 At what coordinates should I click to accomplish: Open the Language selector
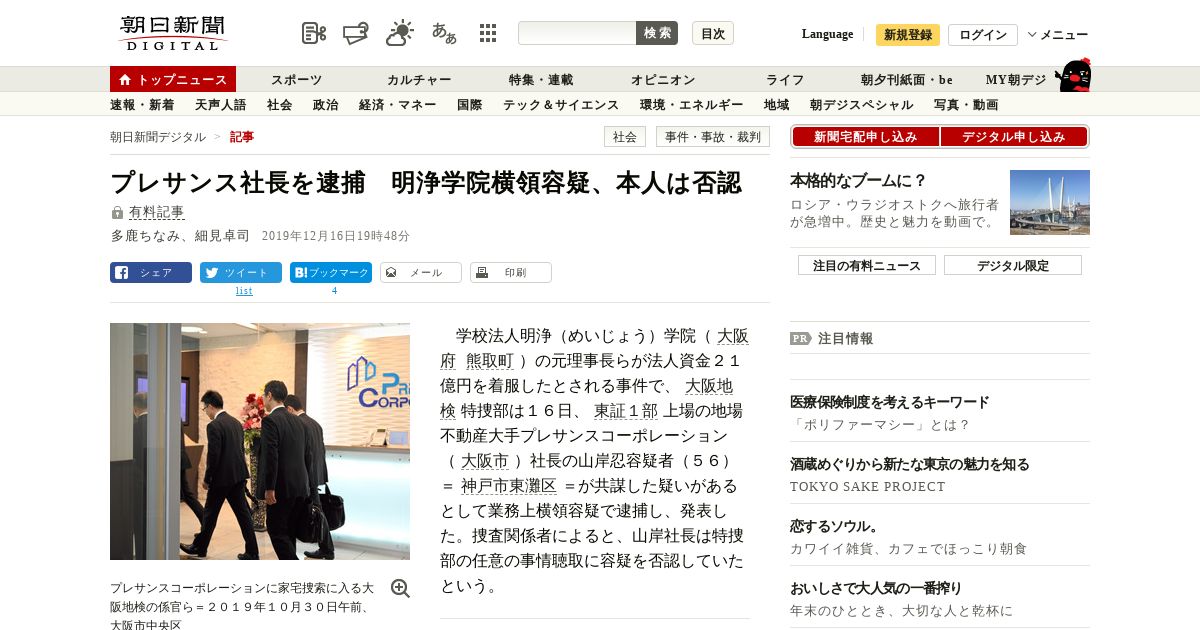point(827,34)
